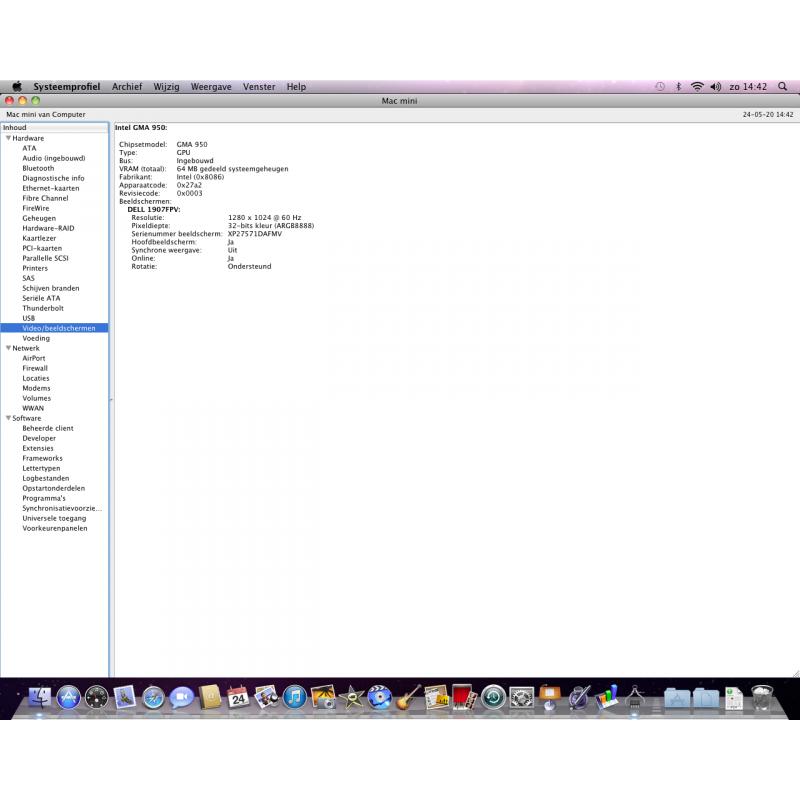The height and width of the screenshot is (800, 800).
Task: Select Firewall under Netwerk
Action: pyautogui.click(x=35, y=368)
